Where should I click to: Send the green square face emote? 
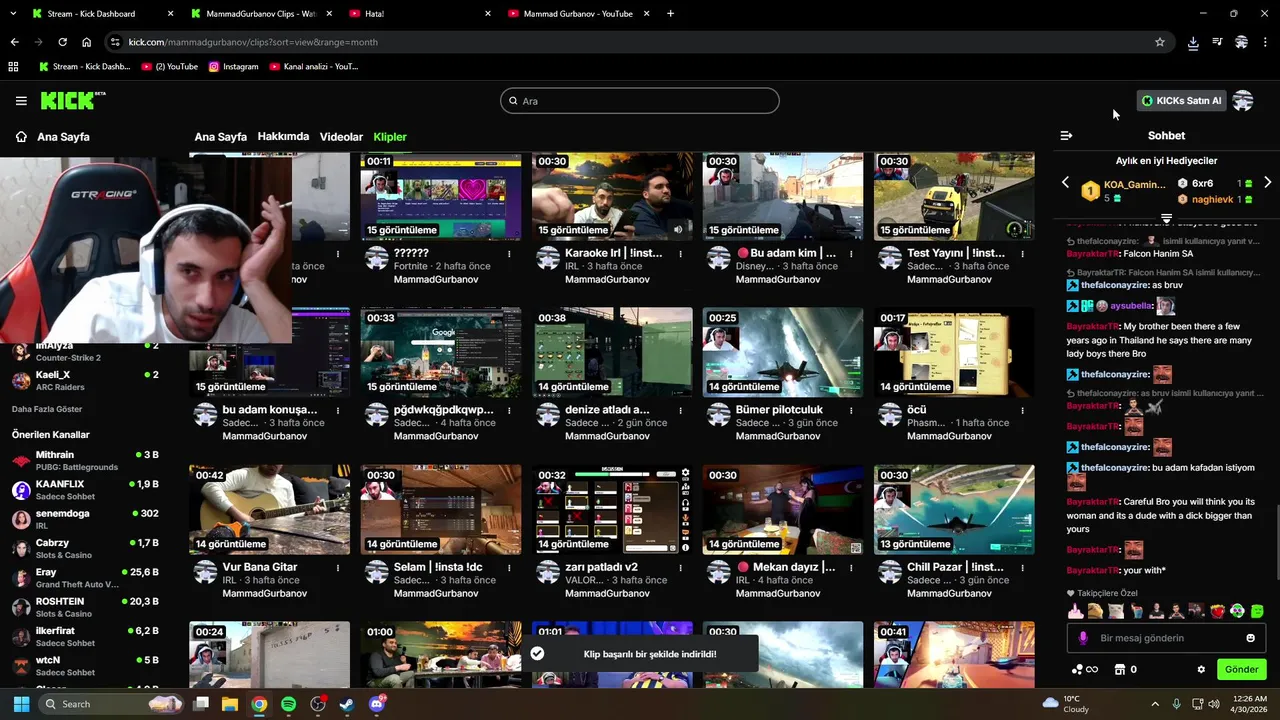[x=1257, y=612]
